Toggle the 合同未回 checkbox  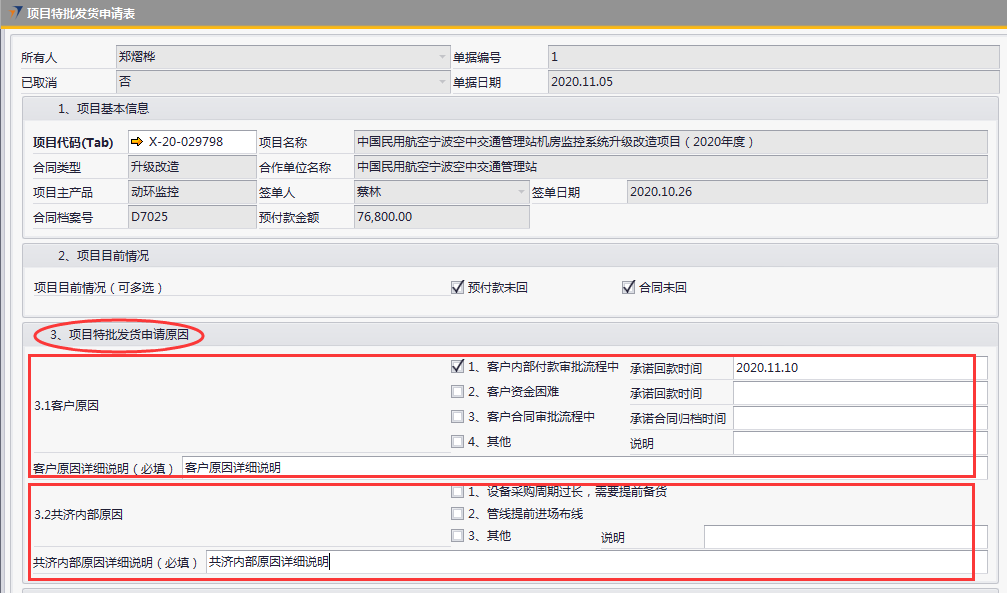click(x=629, y=288)
